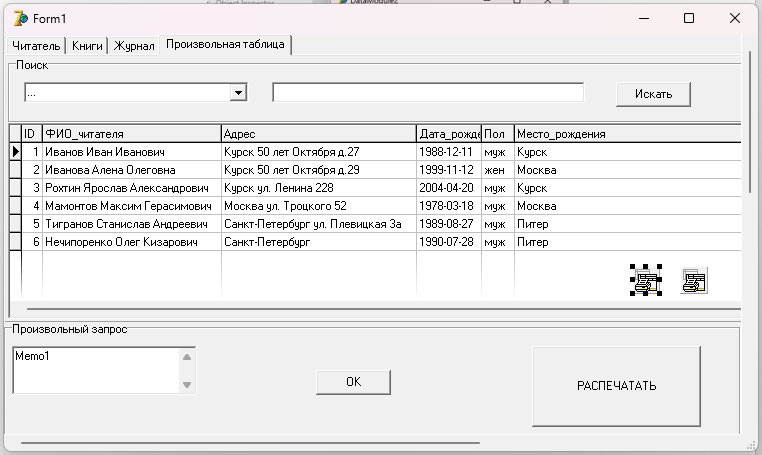This screenshot has width=762, height=455.
Task: Click the жен gender cell
Action: click(x=498, y=170)
